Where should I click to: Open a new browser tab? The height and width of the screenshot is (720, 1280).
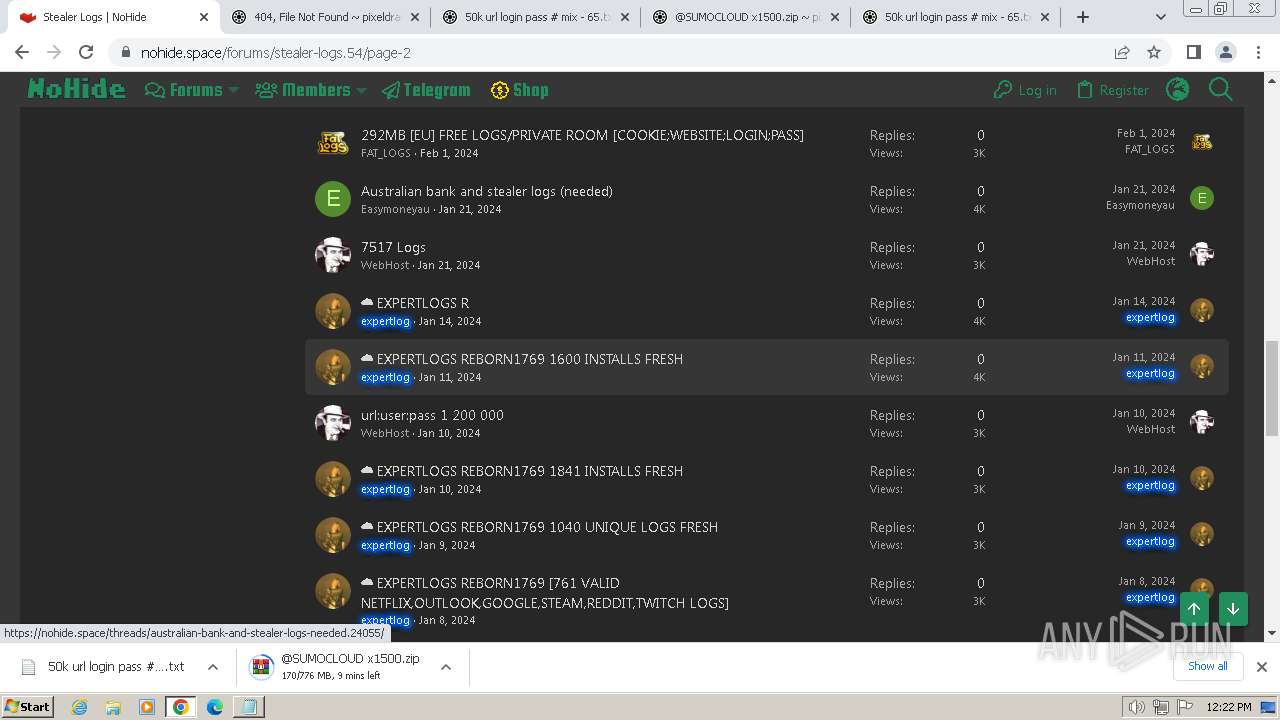(1083, 17)
